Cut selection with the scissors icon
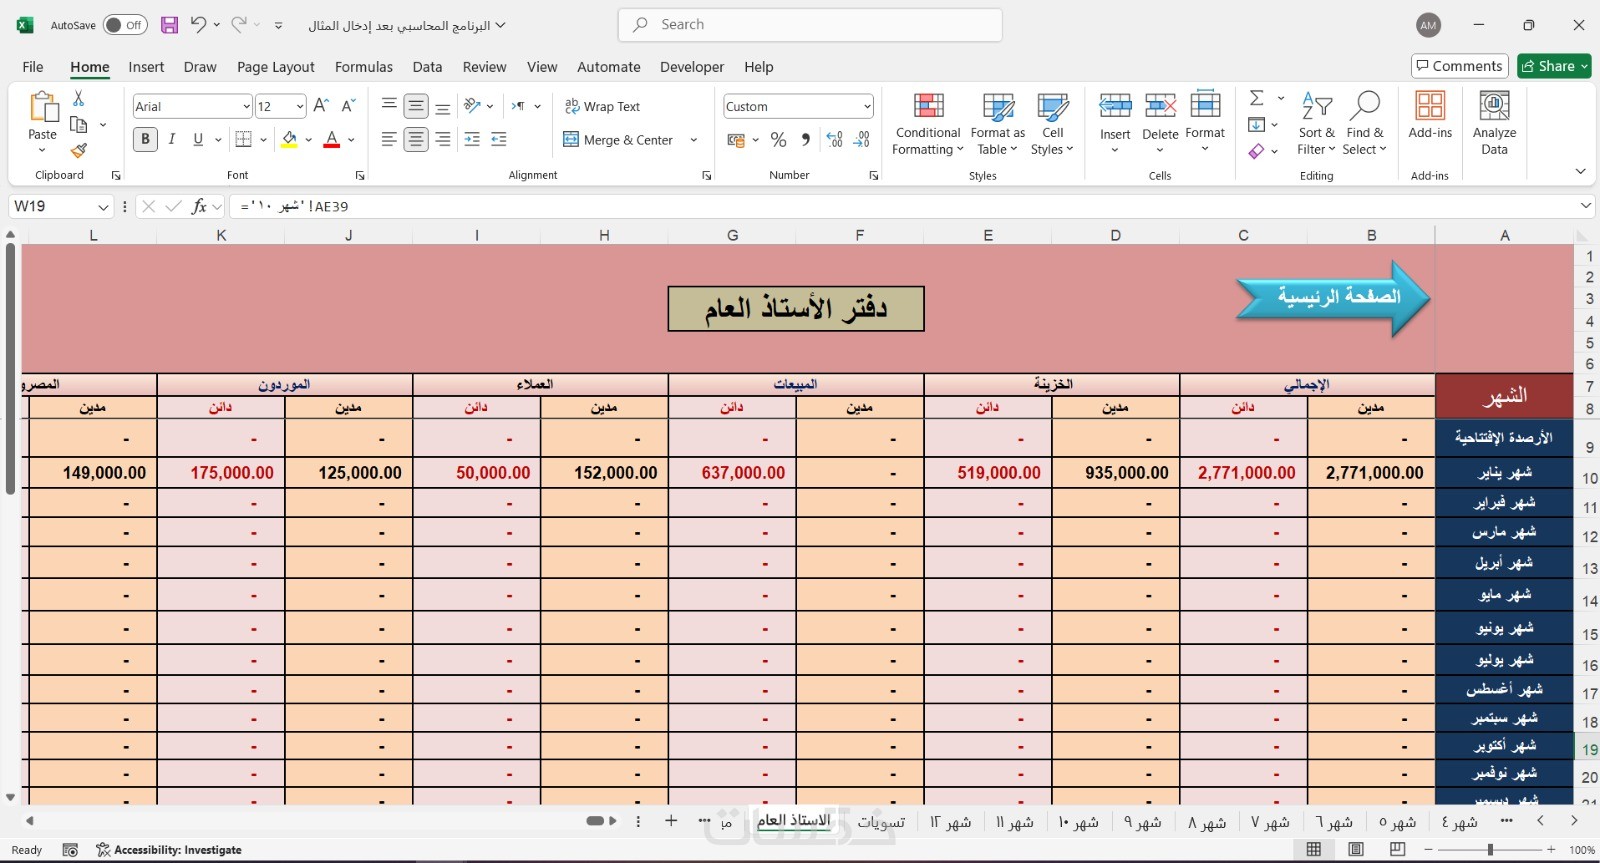Viewport: 1600px width, 863px height. pos(79,98)
